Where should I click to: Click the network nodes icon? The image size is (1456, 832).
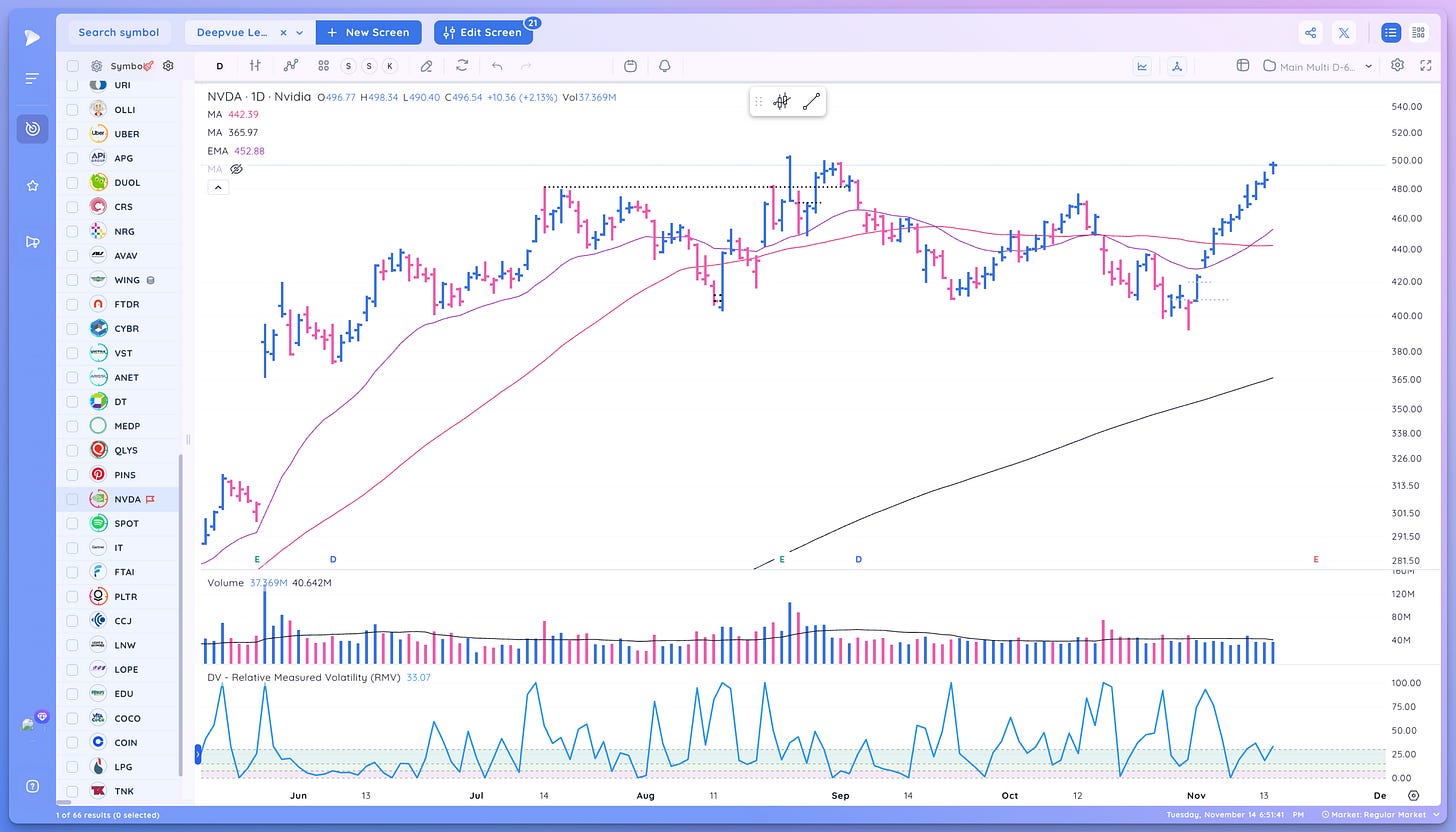click(1177, 66)
